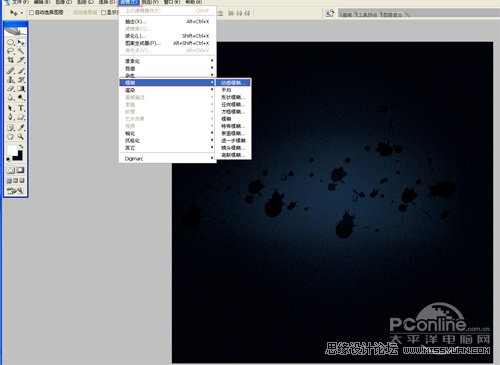
Task: Select the Blur tool in toolbox
Action: [11, 98]
